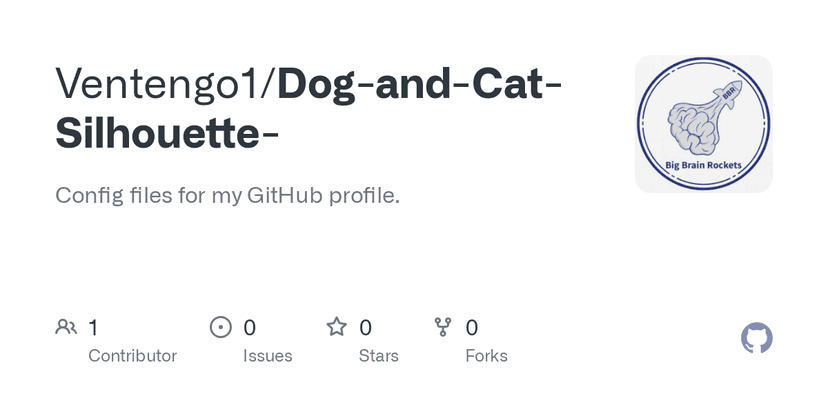
Task: Click the Stars star icon
Action: tap(336, 327)
